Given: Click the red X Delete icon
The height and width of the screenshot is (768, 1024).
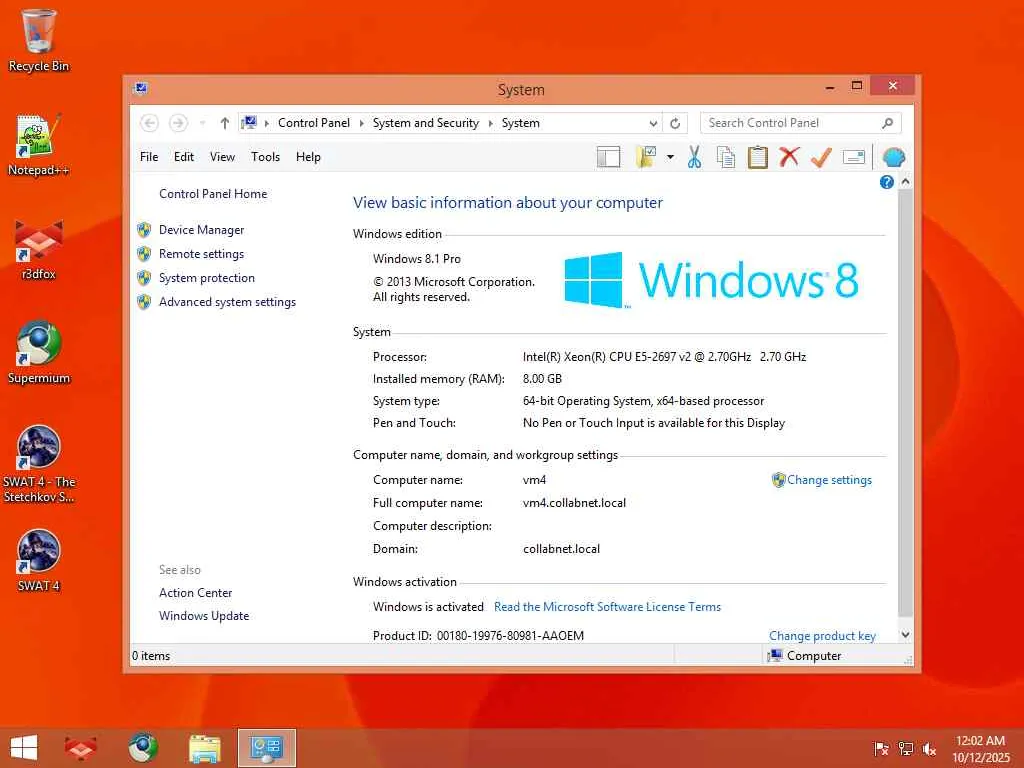Looking at the screenshot, I should [x=789, y=157].
